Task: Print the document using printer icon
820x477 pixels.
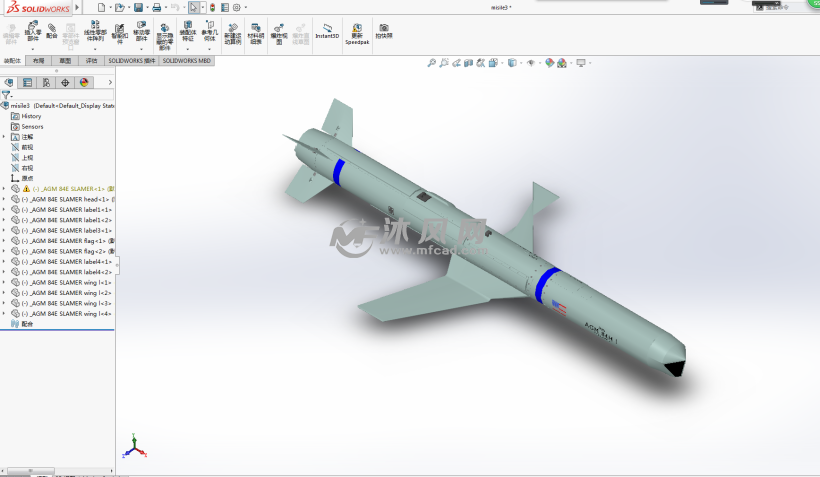Action: pyautogui.click(x=156, y=7)
